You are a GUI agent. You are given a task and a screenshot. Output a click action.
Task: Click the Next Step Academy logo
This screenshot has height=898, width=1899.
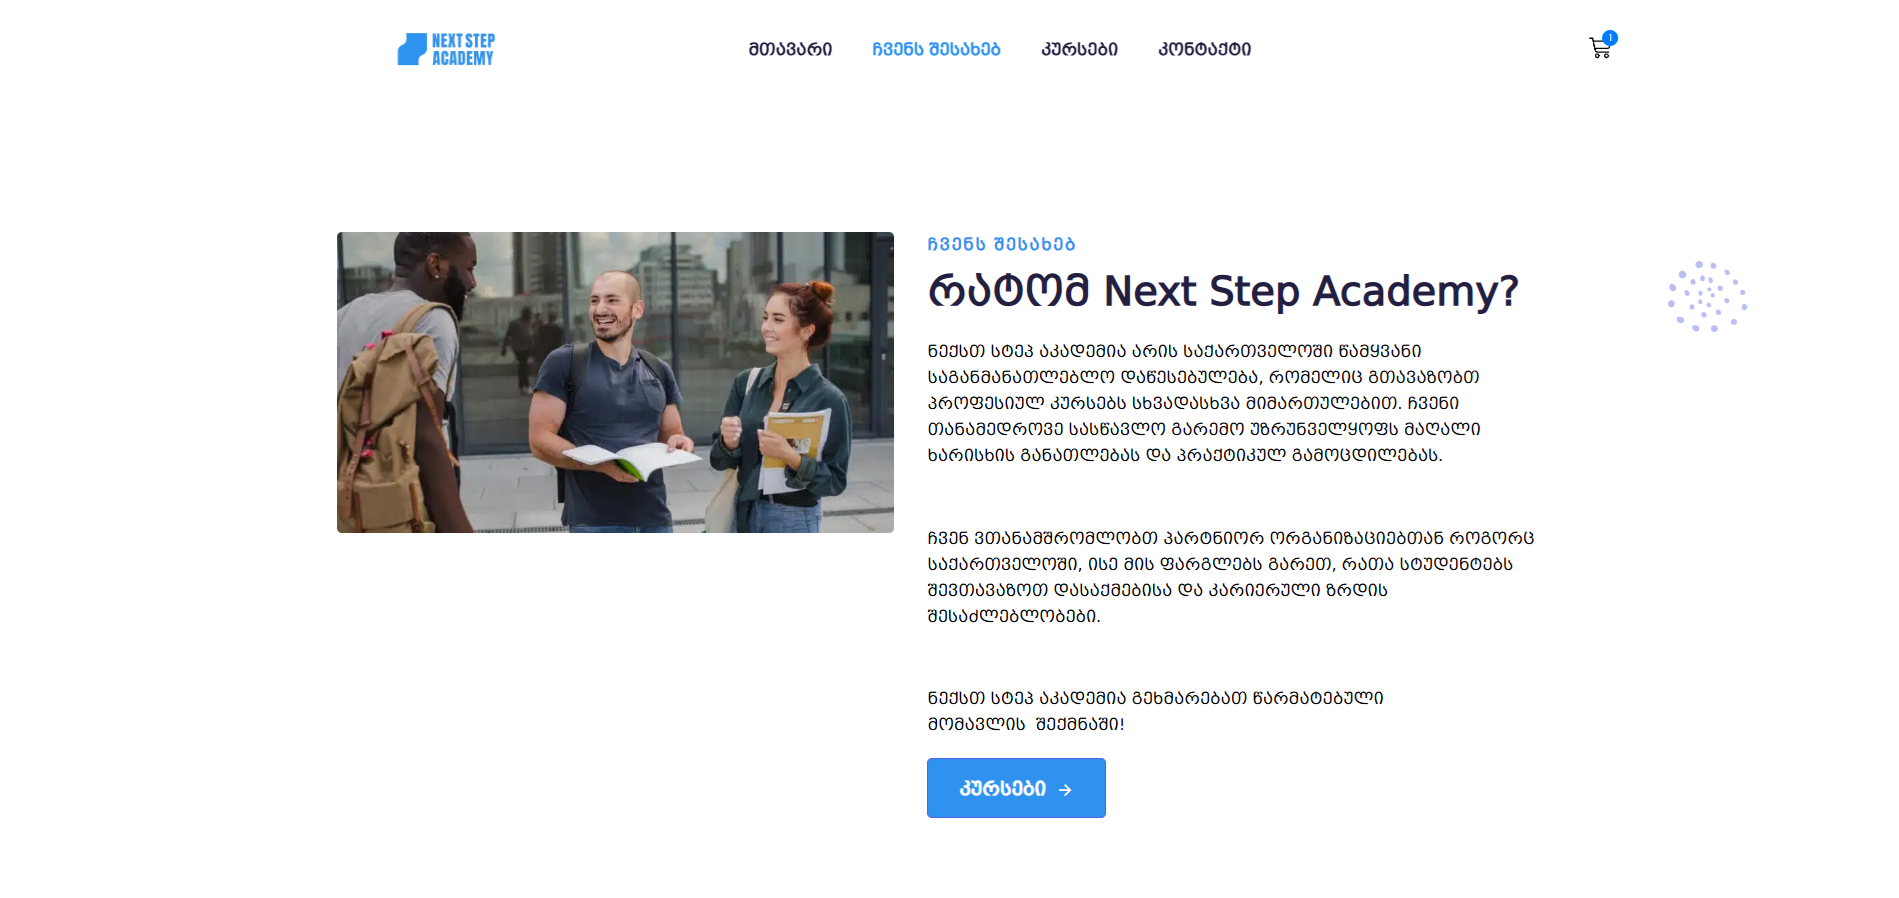pyautogui.click(x=446, y=49)
